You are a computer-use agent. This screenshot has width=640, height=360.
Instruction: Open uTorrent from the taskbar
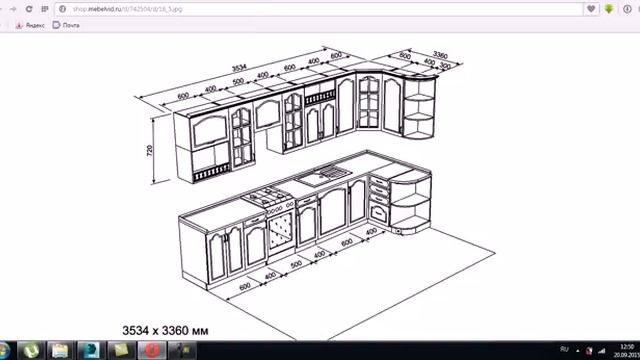tap(31, 350)
